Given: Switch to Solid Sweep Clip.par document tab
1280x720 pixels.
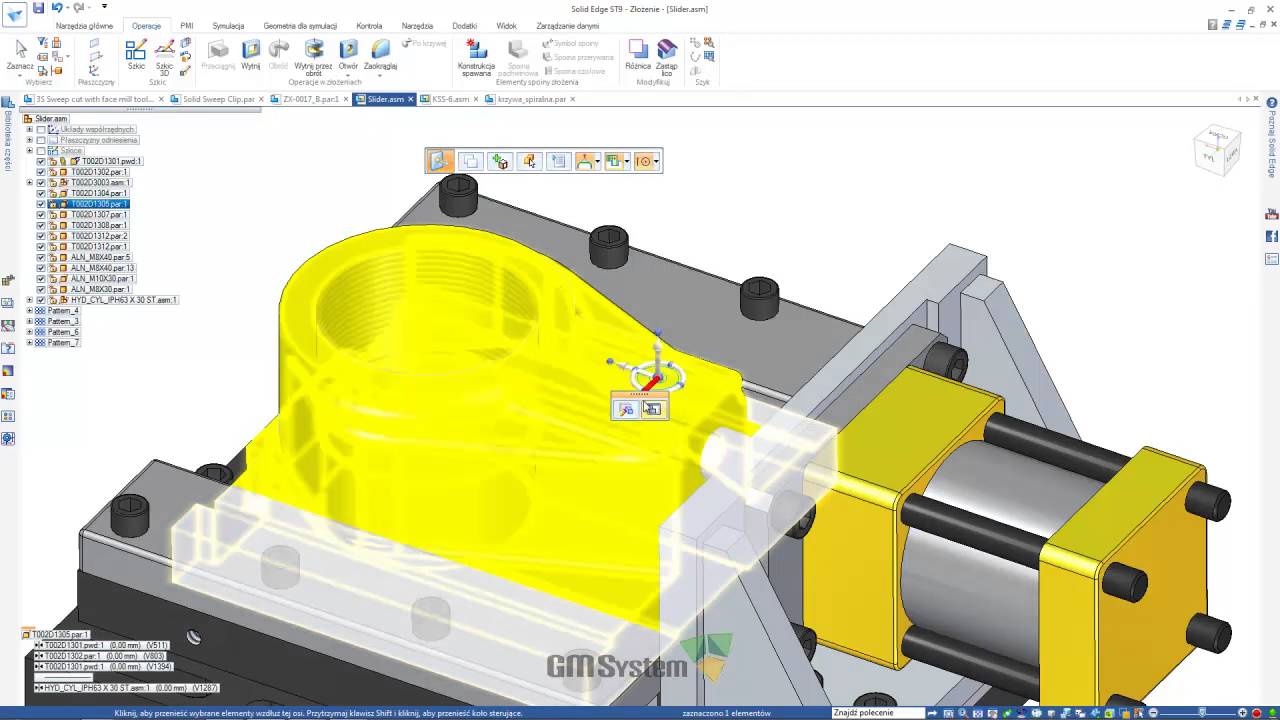Looking at the screenshot, I should 218,99.
